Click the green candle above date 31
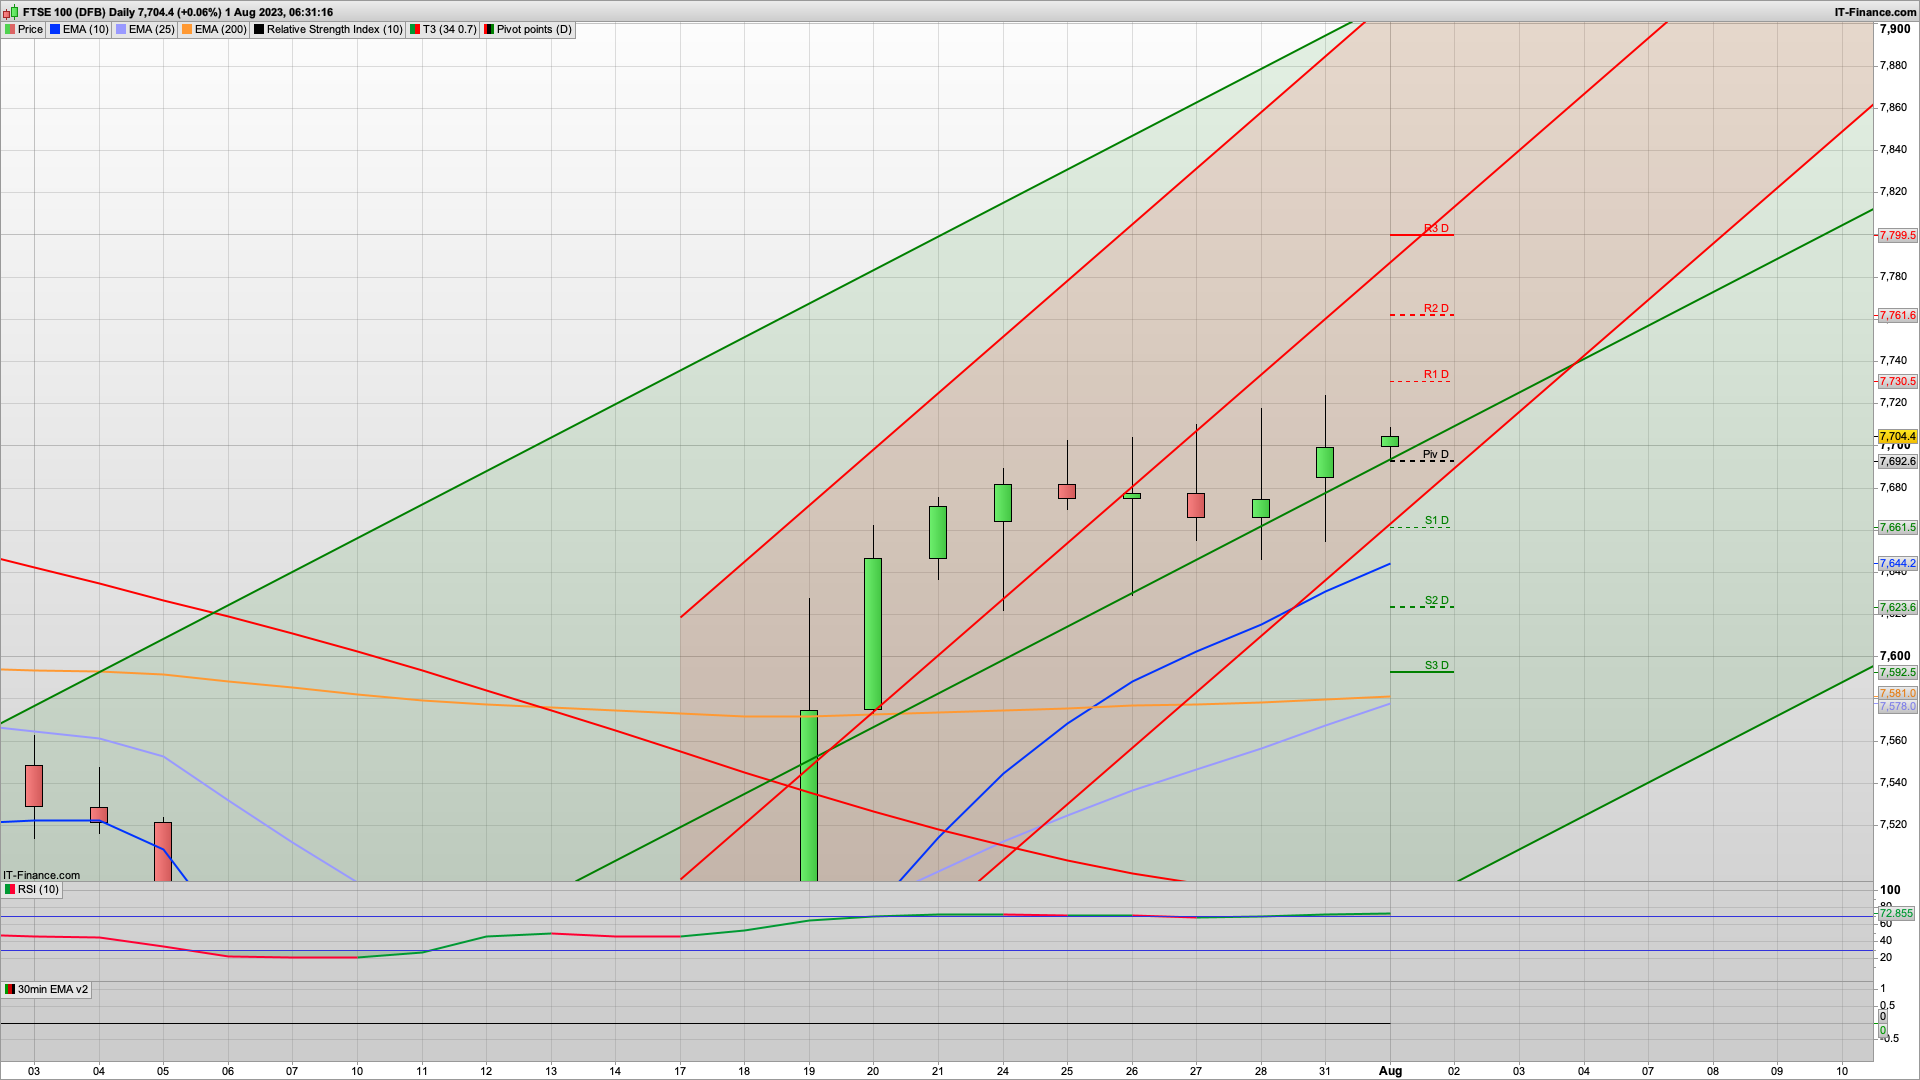1920x1080 pixels. [x=1325, y=462]
